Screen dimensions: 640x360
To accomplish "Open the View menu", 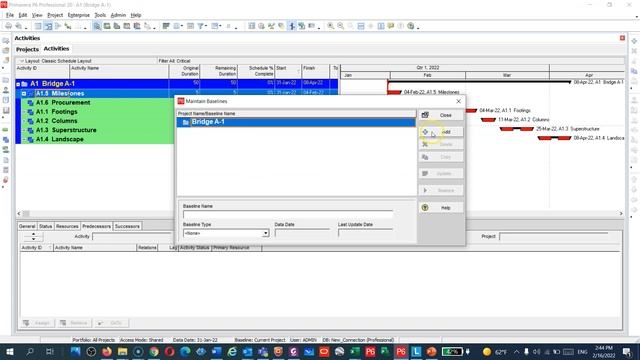I will [37, 15].
